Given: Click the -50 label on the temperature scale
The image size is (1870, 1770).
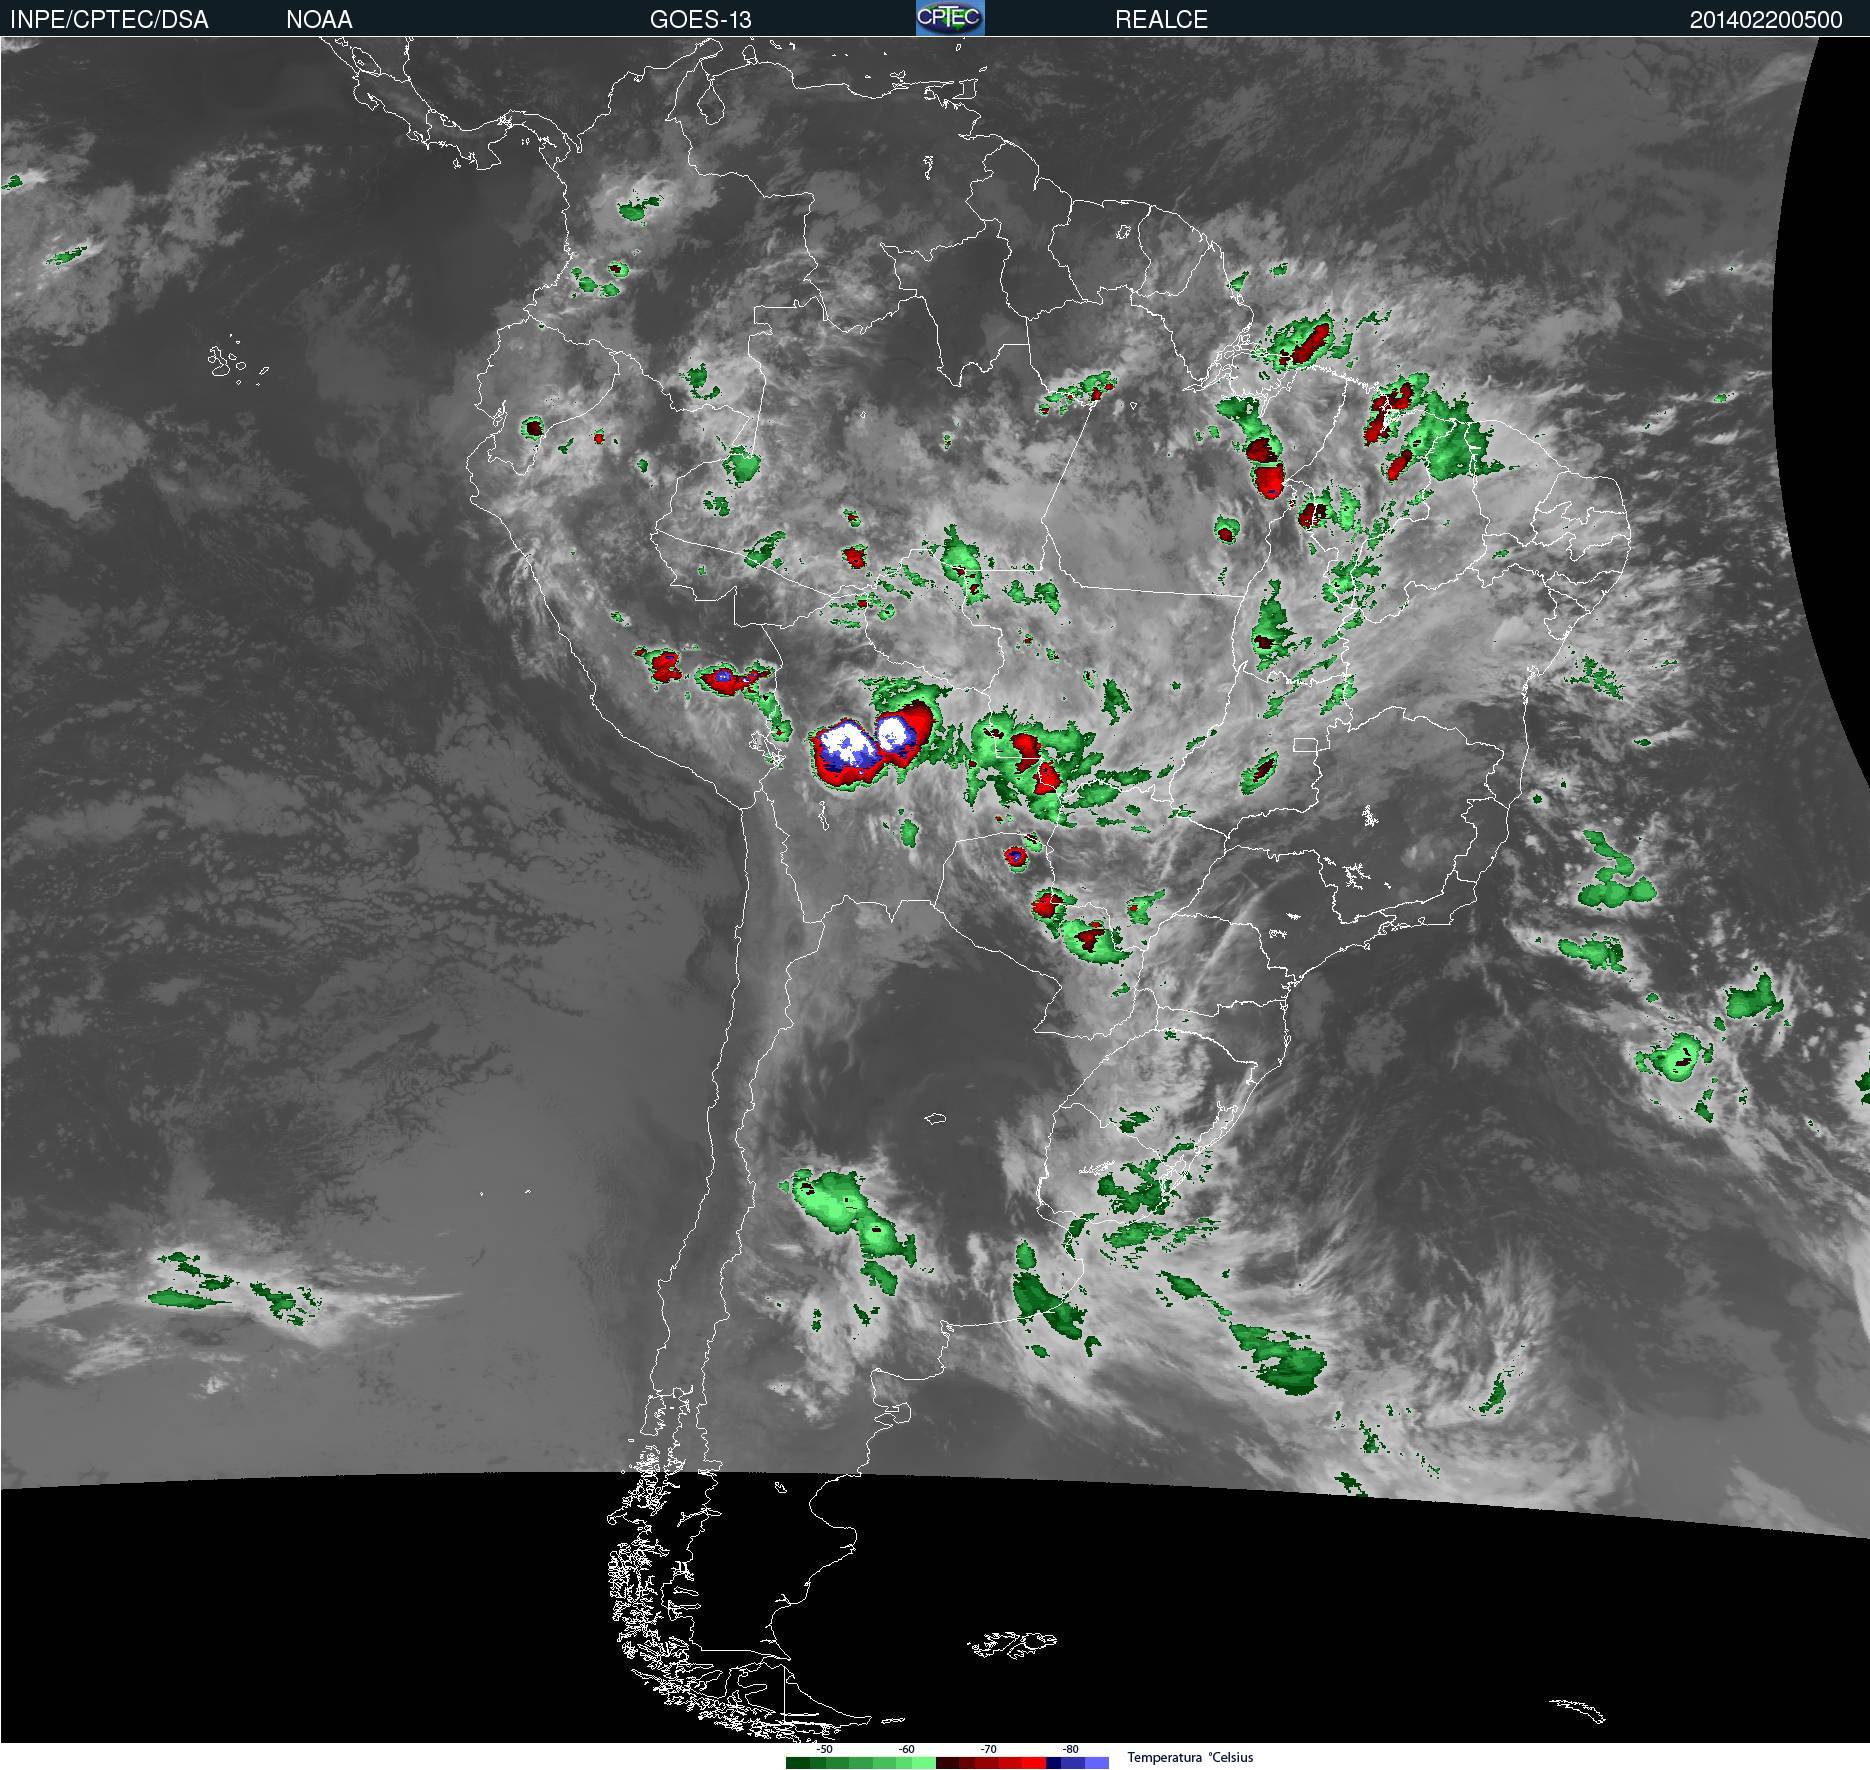Looking at the screenshot, I should [825, 1749].
